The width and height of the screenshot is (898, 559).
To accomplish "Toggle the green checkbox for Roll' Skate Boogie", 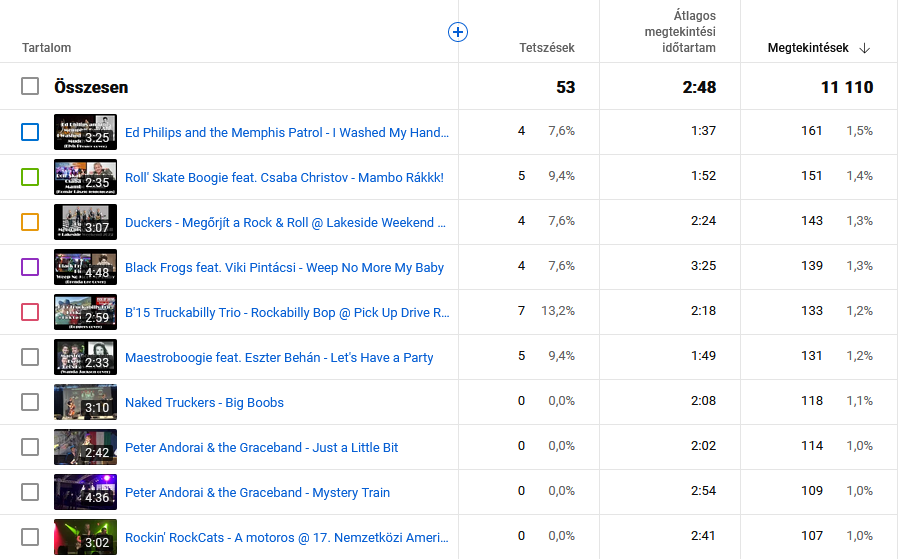I will (30, 177).
